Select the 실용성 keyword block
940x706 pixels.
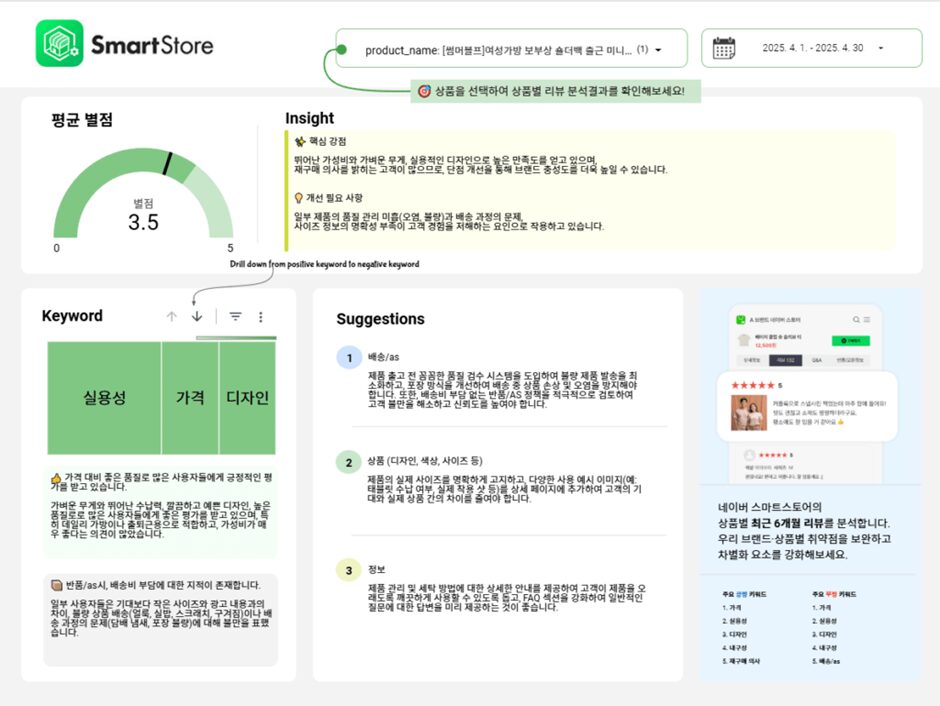pyautogui.click(x=104, y=398)
